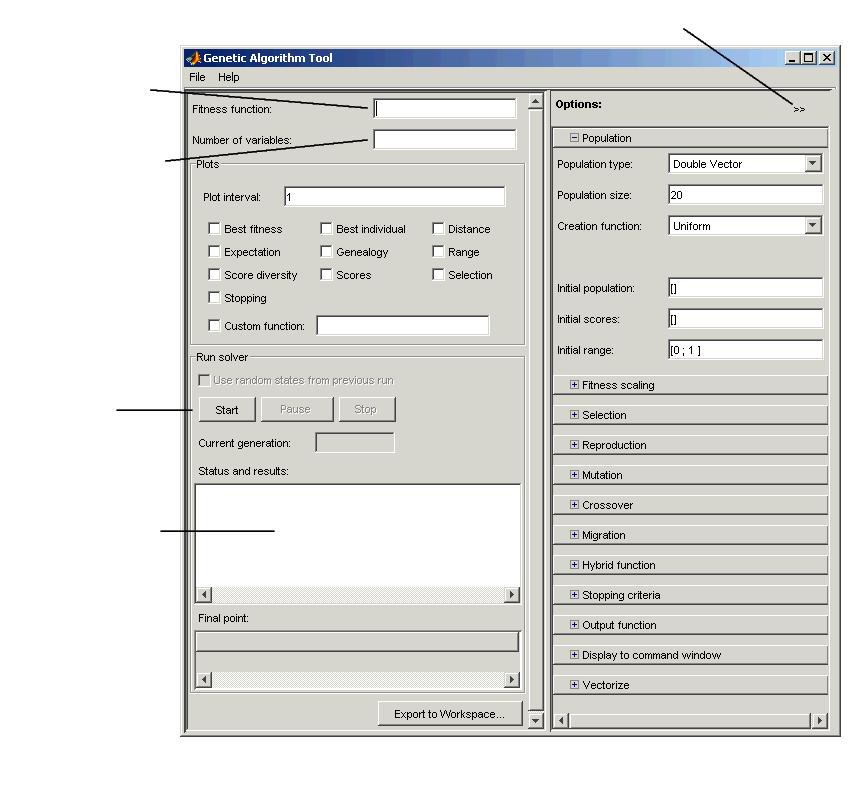The image size is (856, 792).
Task: Check the Genealogy plot option
Action: pos(326,251)
